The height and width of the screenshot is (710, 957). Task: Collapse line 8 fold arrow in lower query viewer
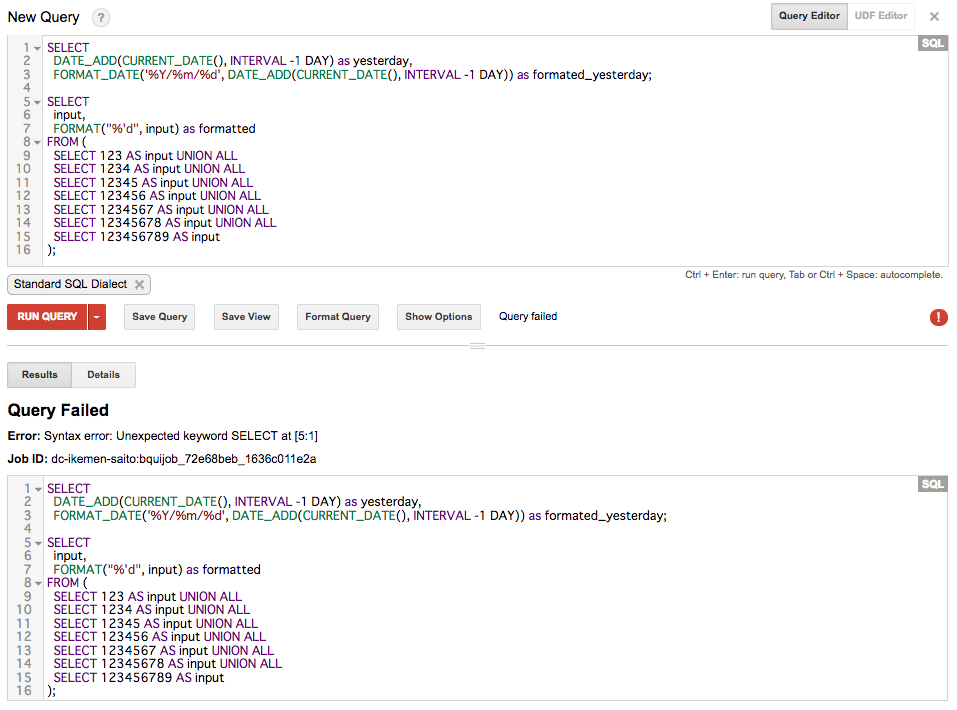38,583
